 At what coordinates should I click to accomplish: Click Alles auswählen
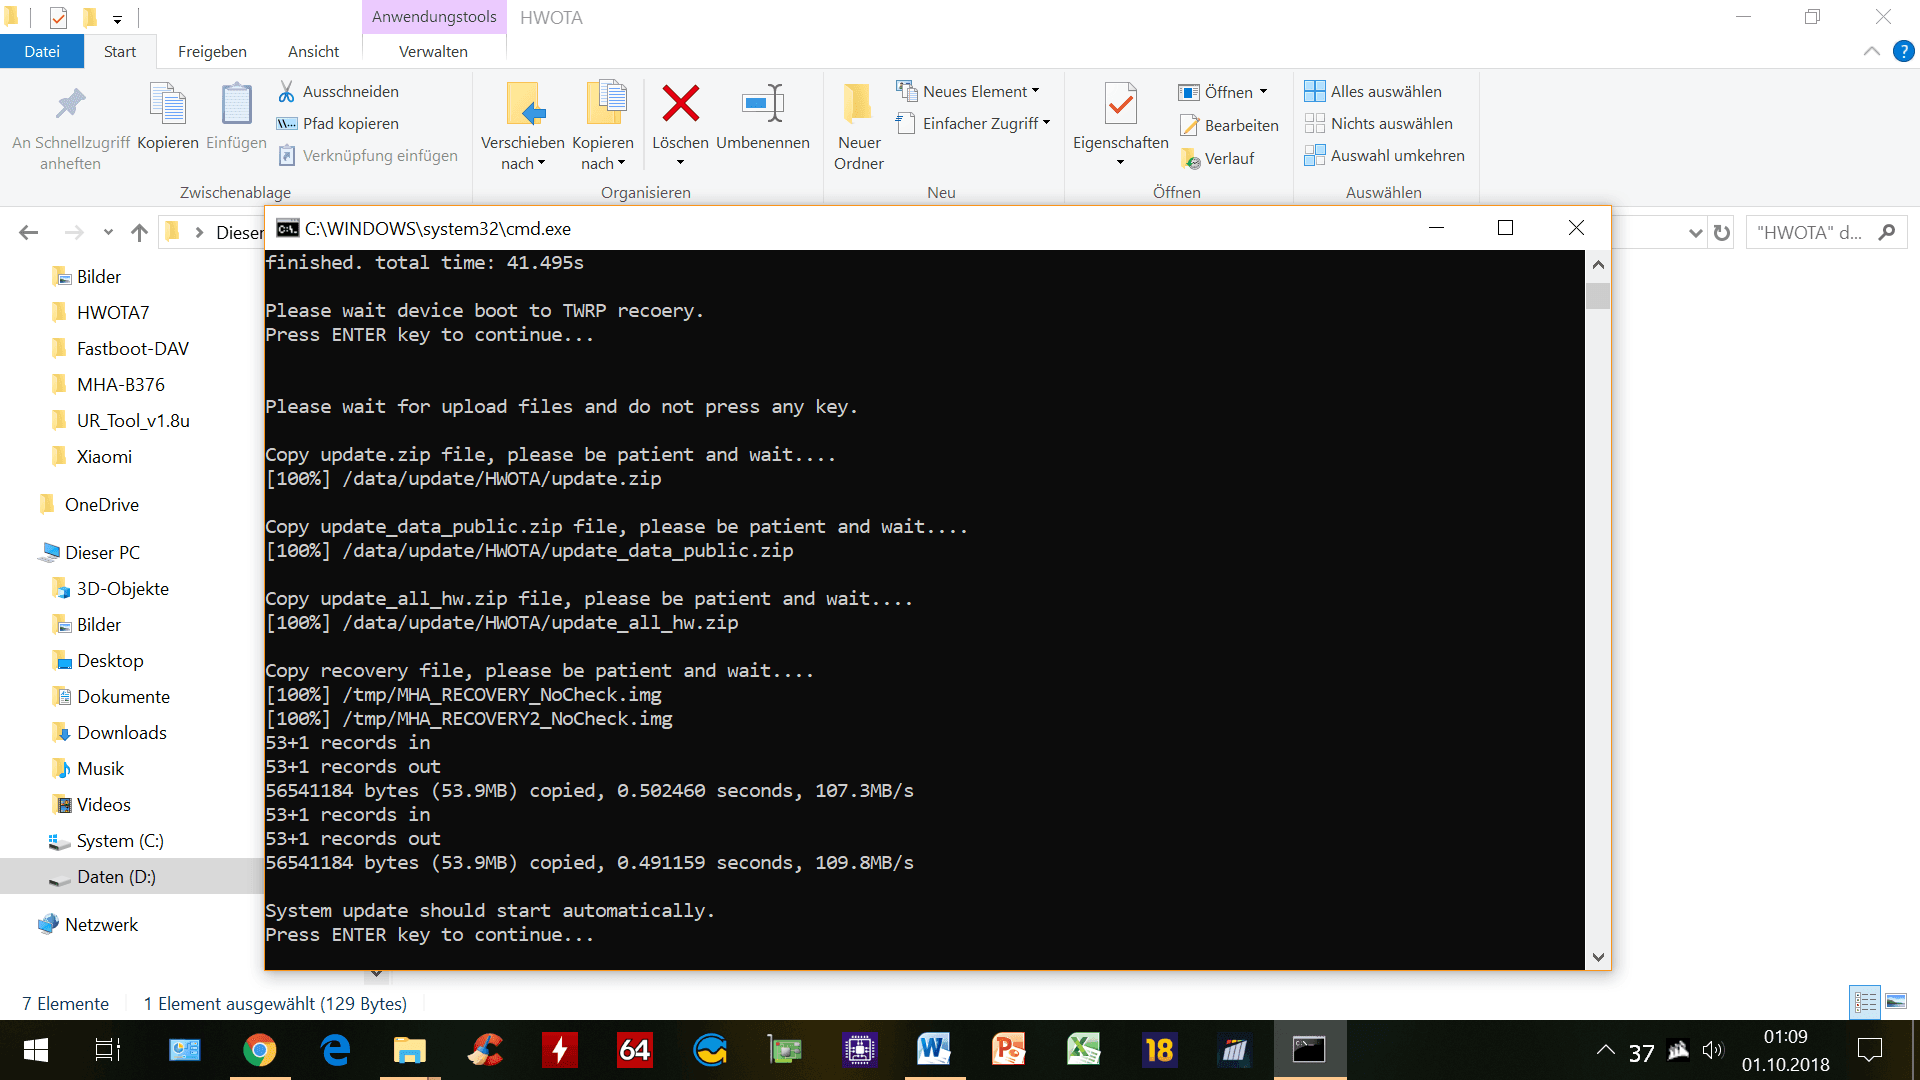[x=1373, y=91]
